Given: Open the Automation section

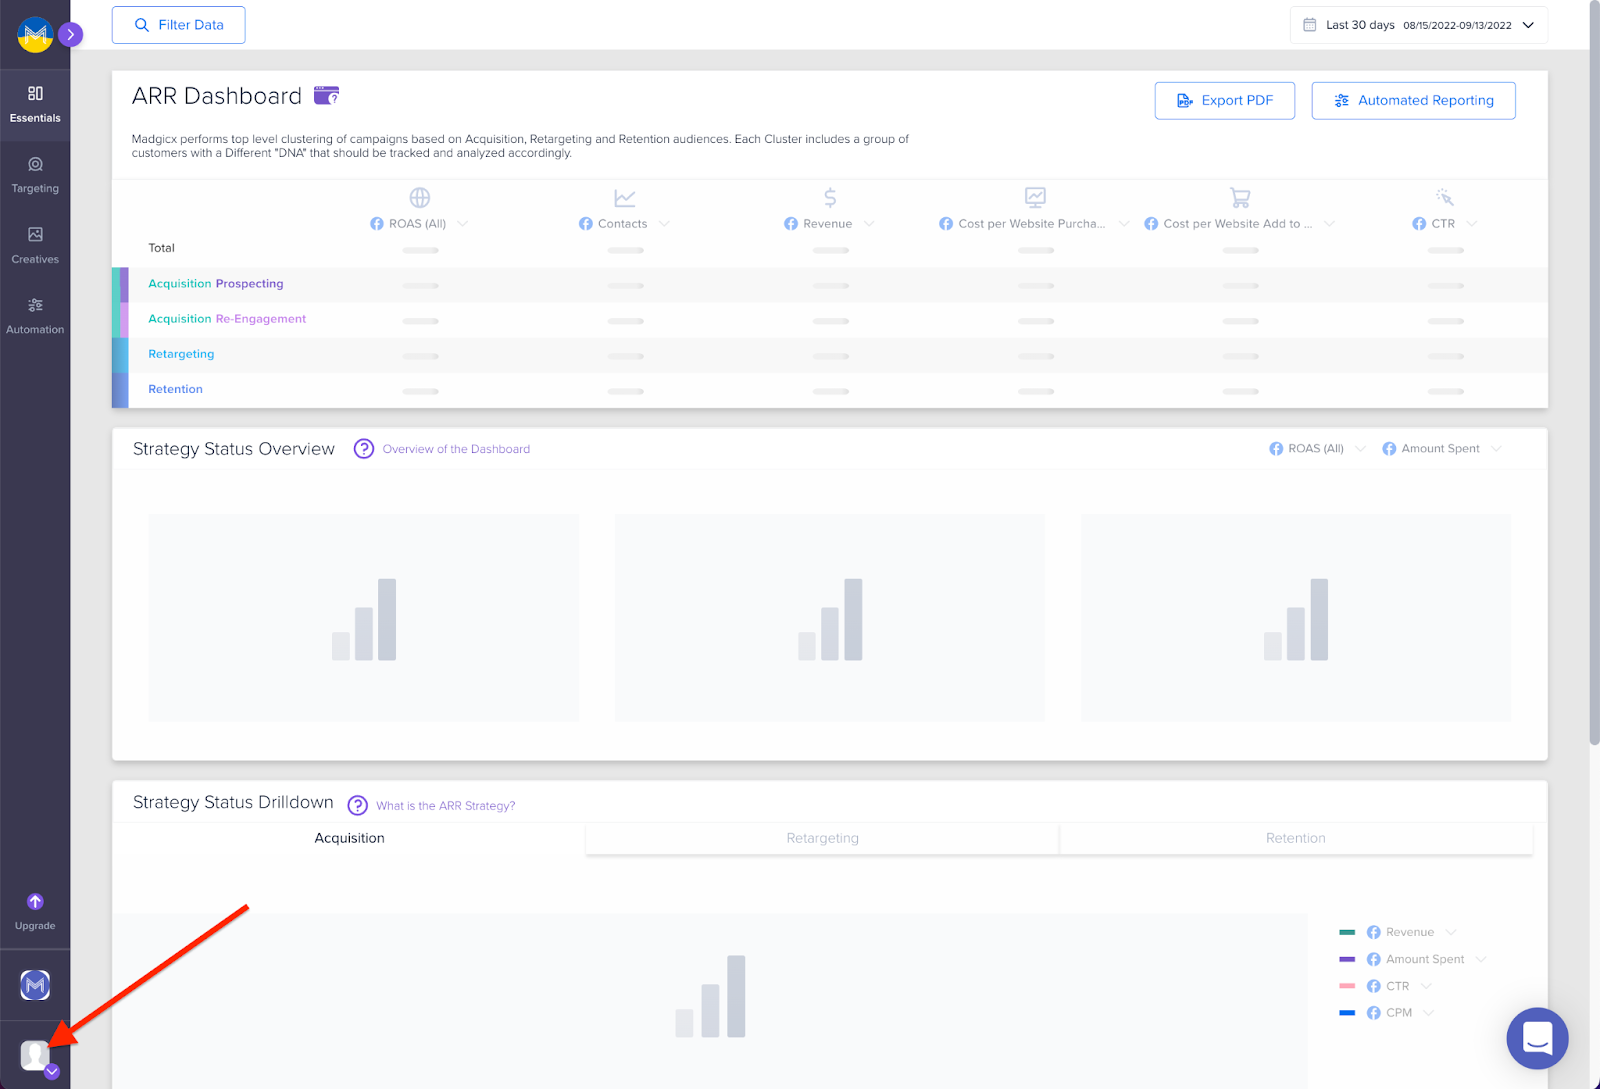Looking at the screenshot, I should [35, 316].
